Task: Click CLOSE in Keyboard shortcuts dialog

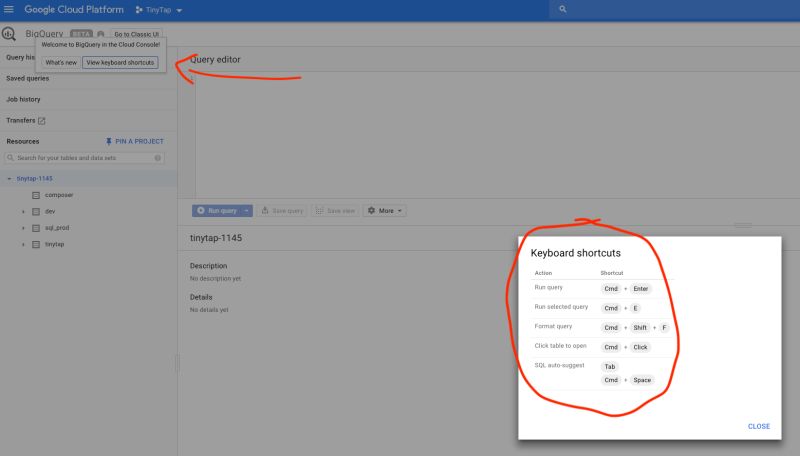Action: click(759, 426)
